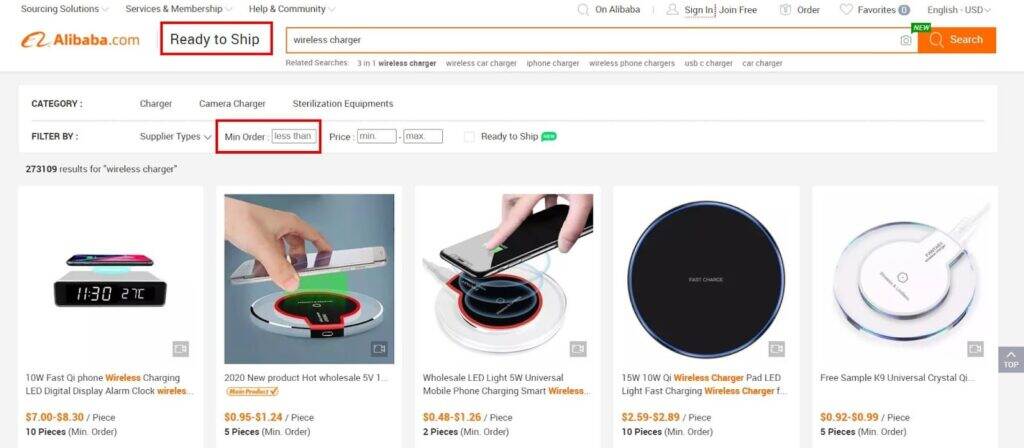Click the Favorites heart icon
1024x448 pixels.
[x=846, y=9]
